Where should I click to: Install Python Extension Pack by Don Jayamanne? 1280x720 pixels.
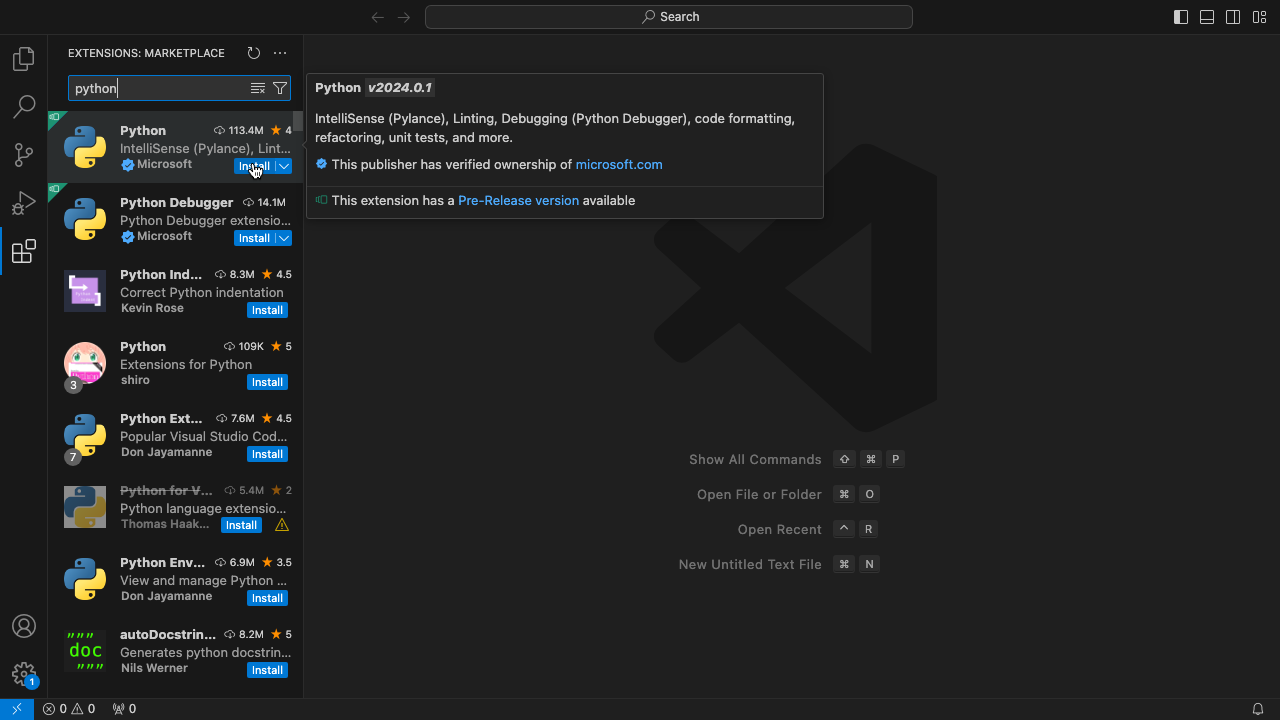(267, 454)
